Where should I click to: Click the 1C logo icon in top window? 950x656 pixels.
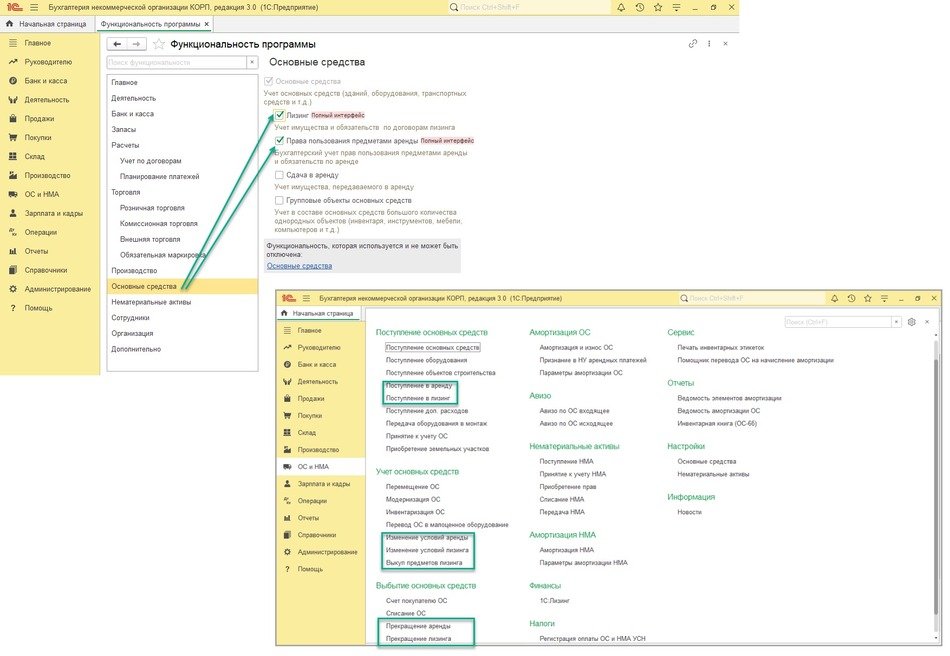pyautogui.click(x=15, y=7)
